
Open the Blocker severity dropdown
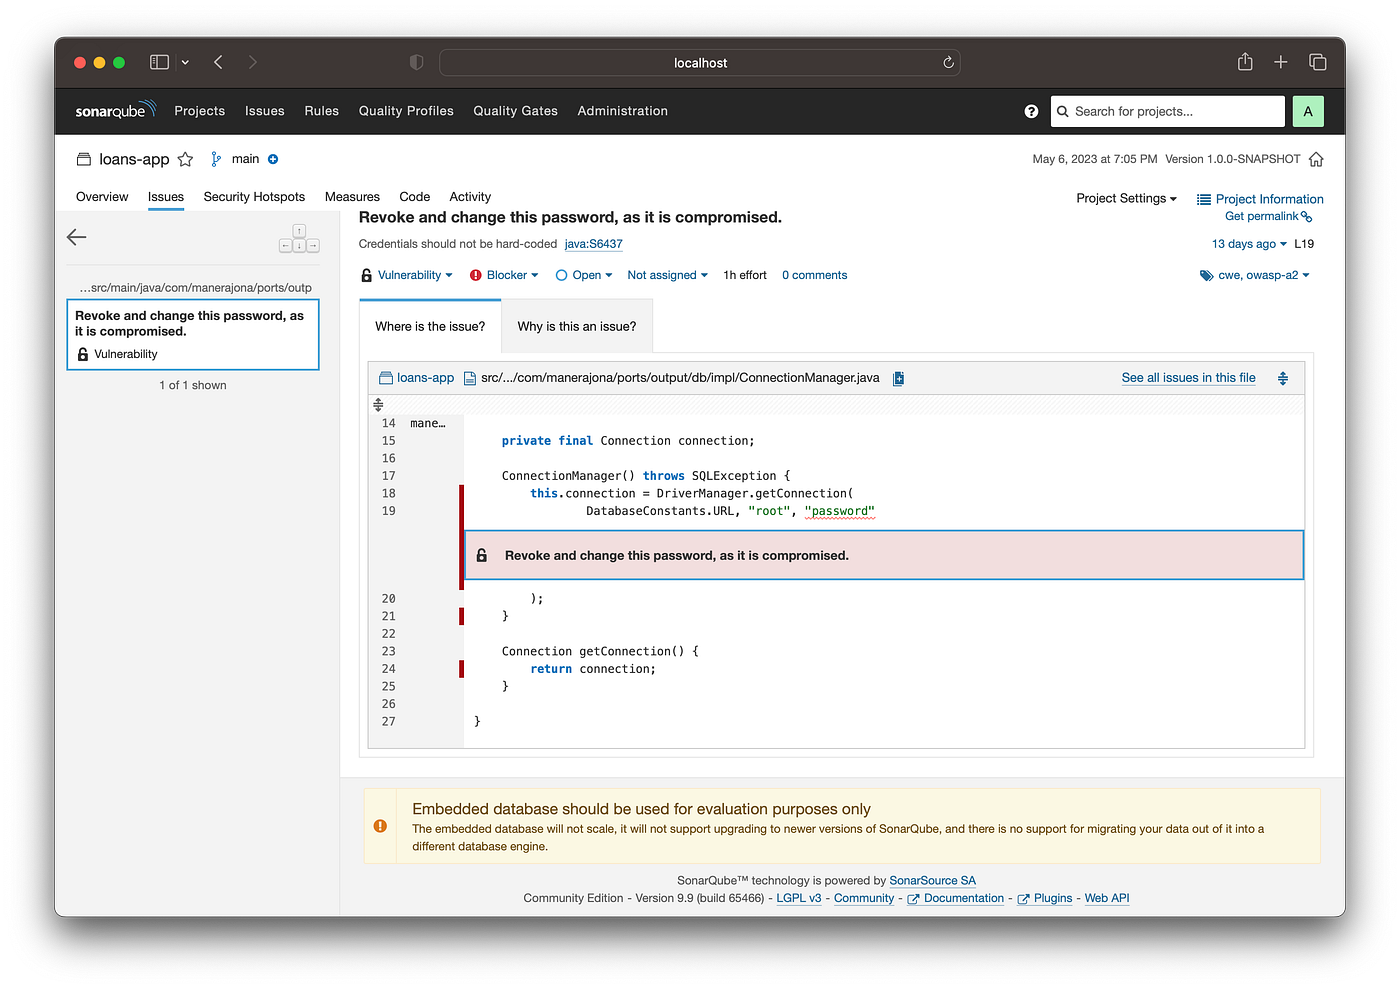[505, 275]
